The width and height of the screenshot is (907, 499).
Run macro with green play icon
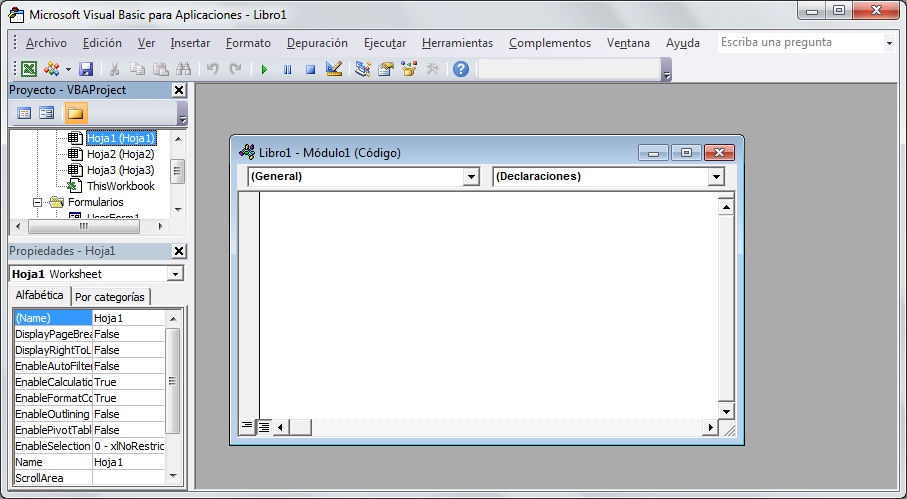point(264,70)
